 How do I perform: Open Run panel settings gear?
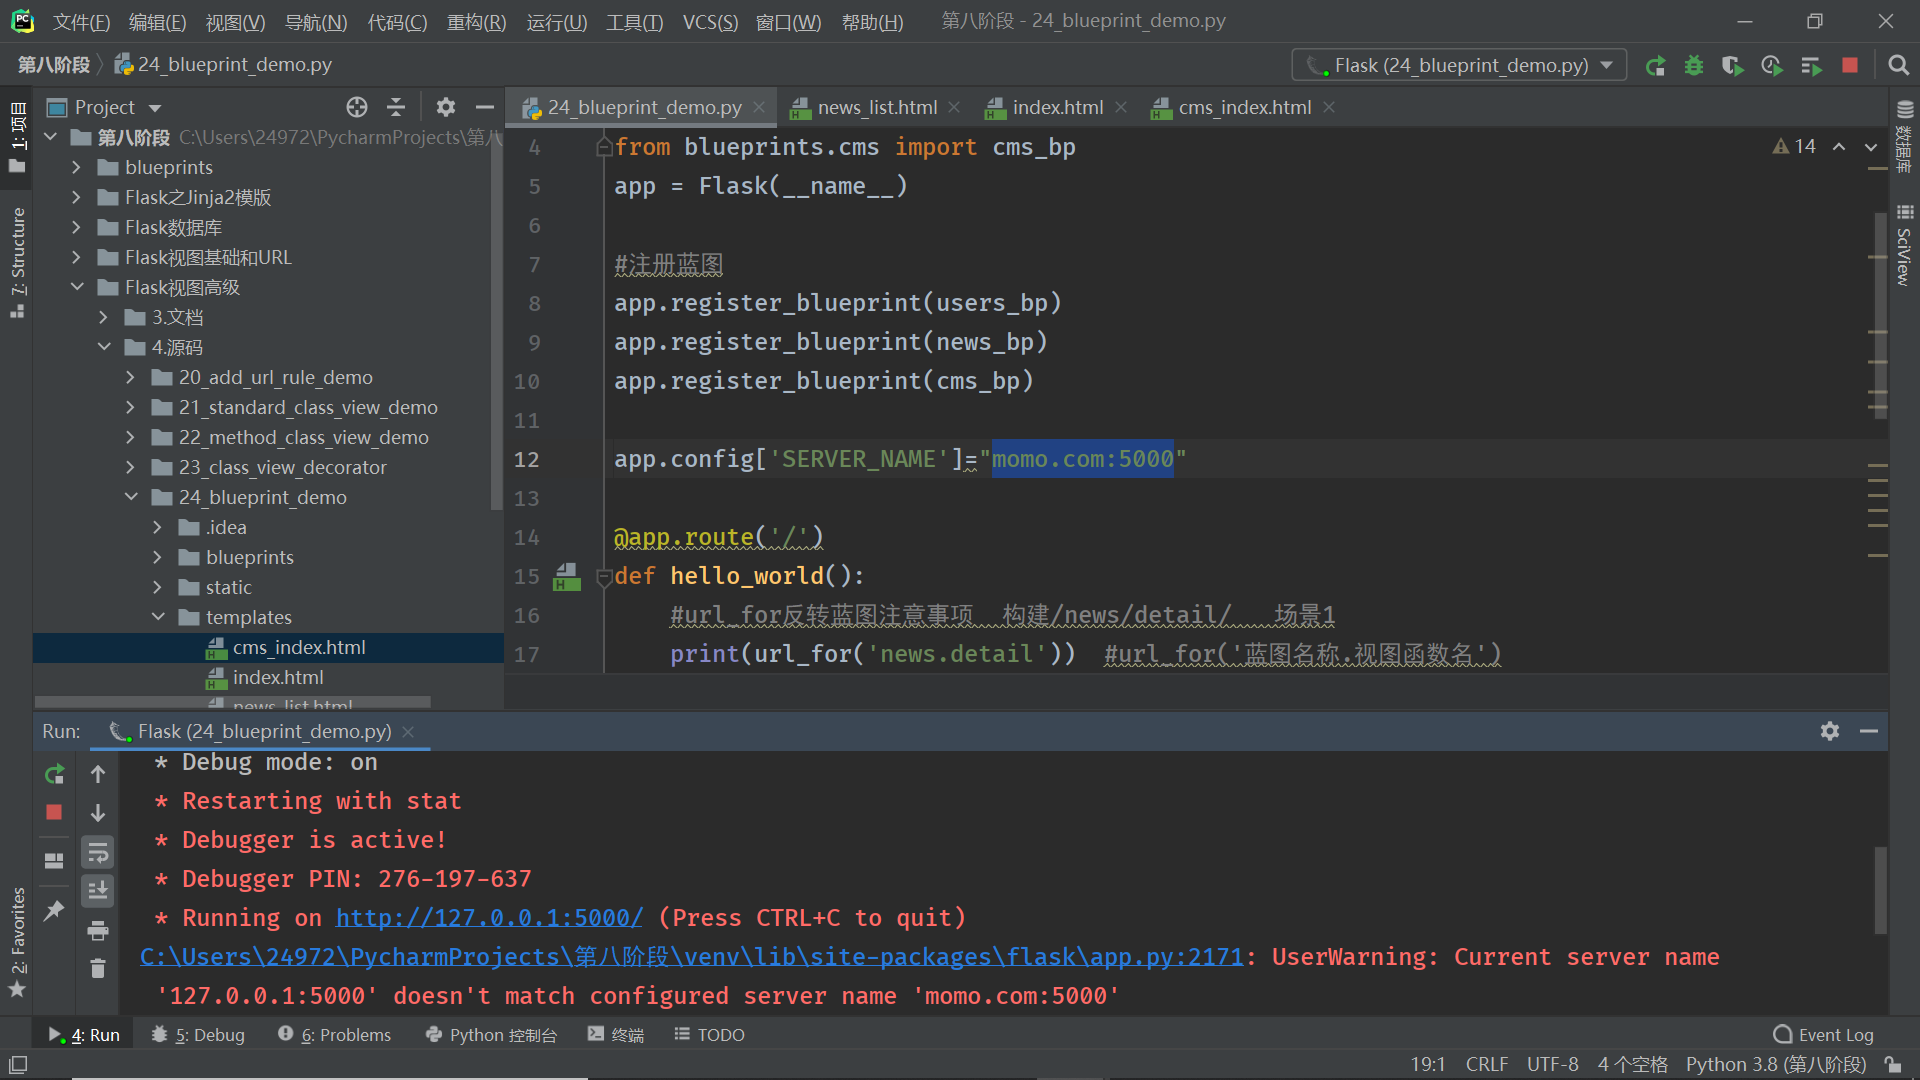click(1830, 731)
